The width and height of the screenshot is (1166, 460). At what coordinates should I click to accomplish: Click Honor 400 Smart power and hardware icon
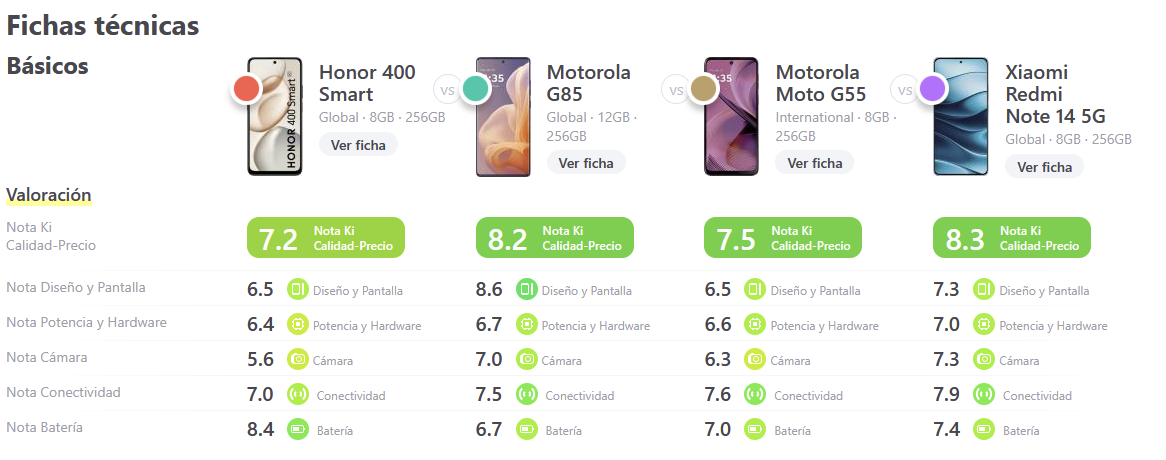[x=297, y=325]
